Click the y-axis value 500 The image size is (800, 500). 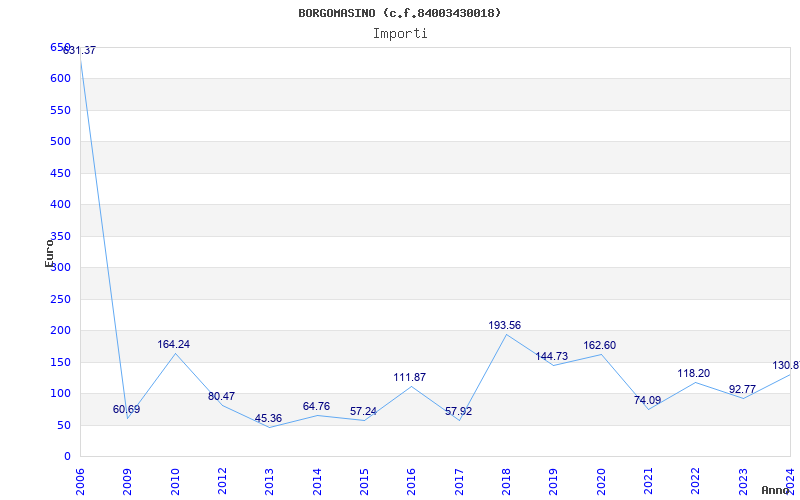(60, 141)
